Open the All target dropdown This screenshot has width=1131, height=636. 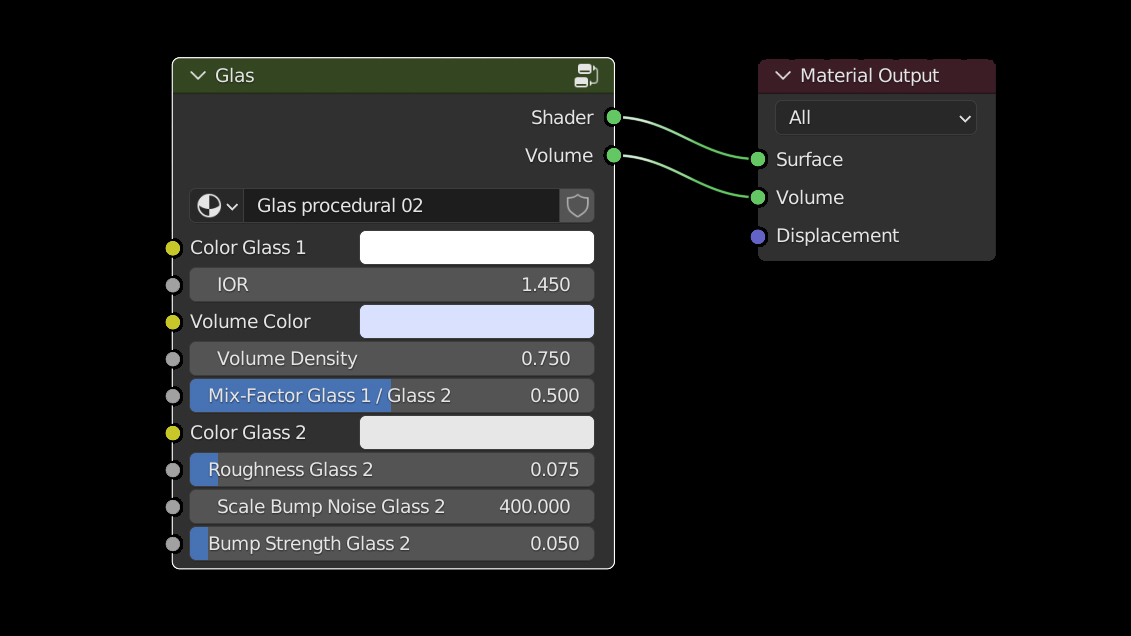pos(875,118)
